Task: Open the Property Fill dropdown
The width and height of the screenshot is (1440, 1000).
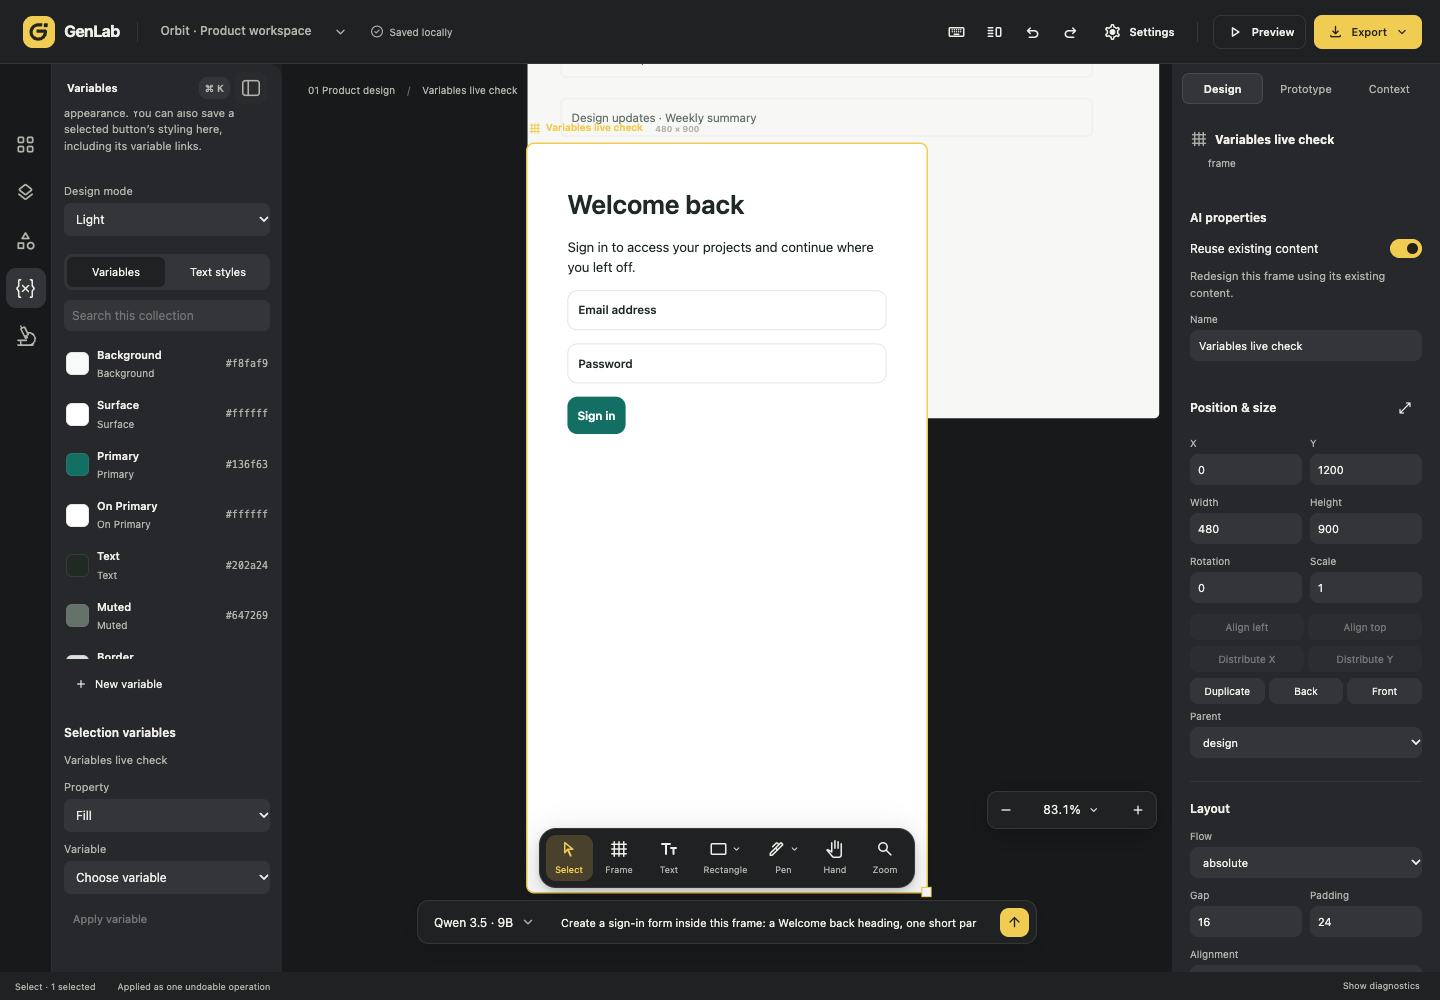Action: pyautogui.click(x=167, y=816)
